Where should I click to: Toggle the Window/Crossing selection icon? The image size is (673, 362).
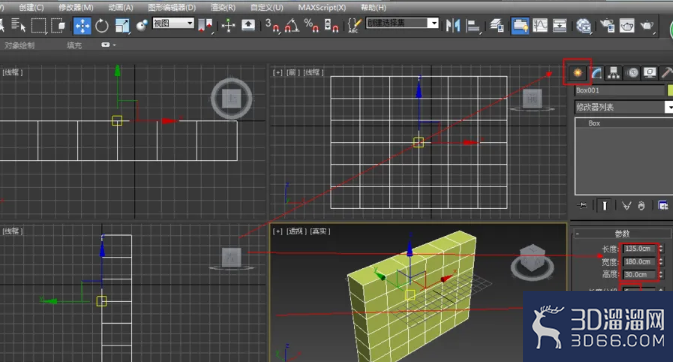58,25
